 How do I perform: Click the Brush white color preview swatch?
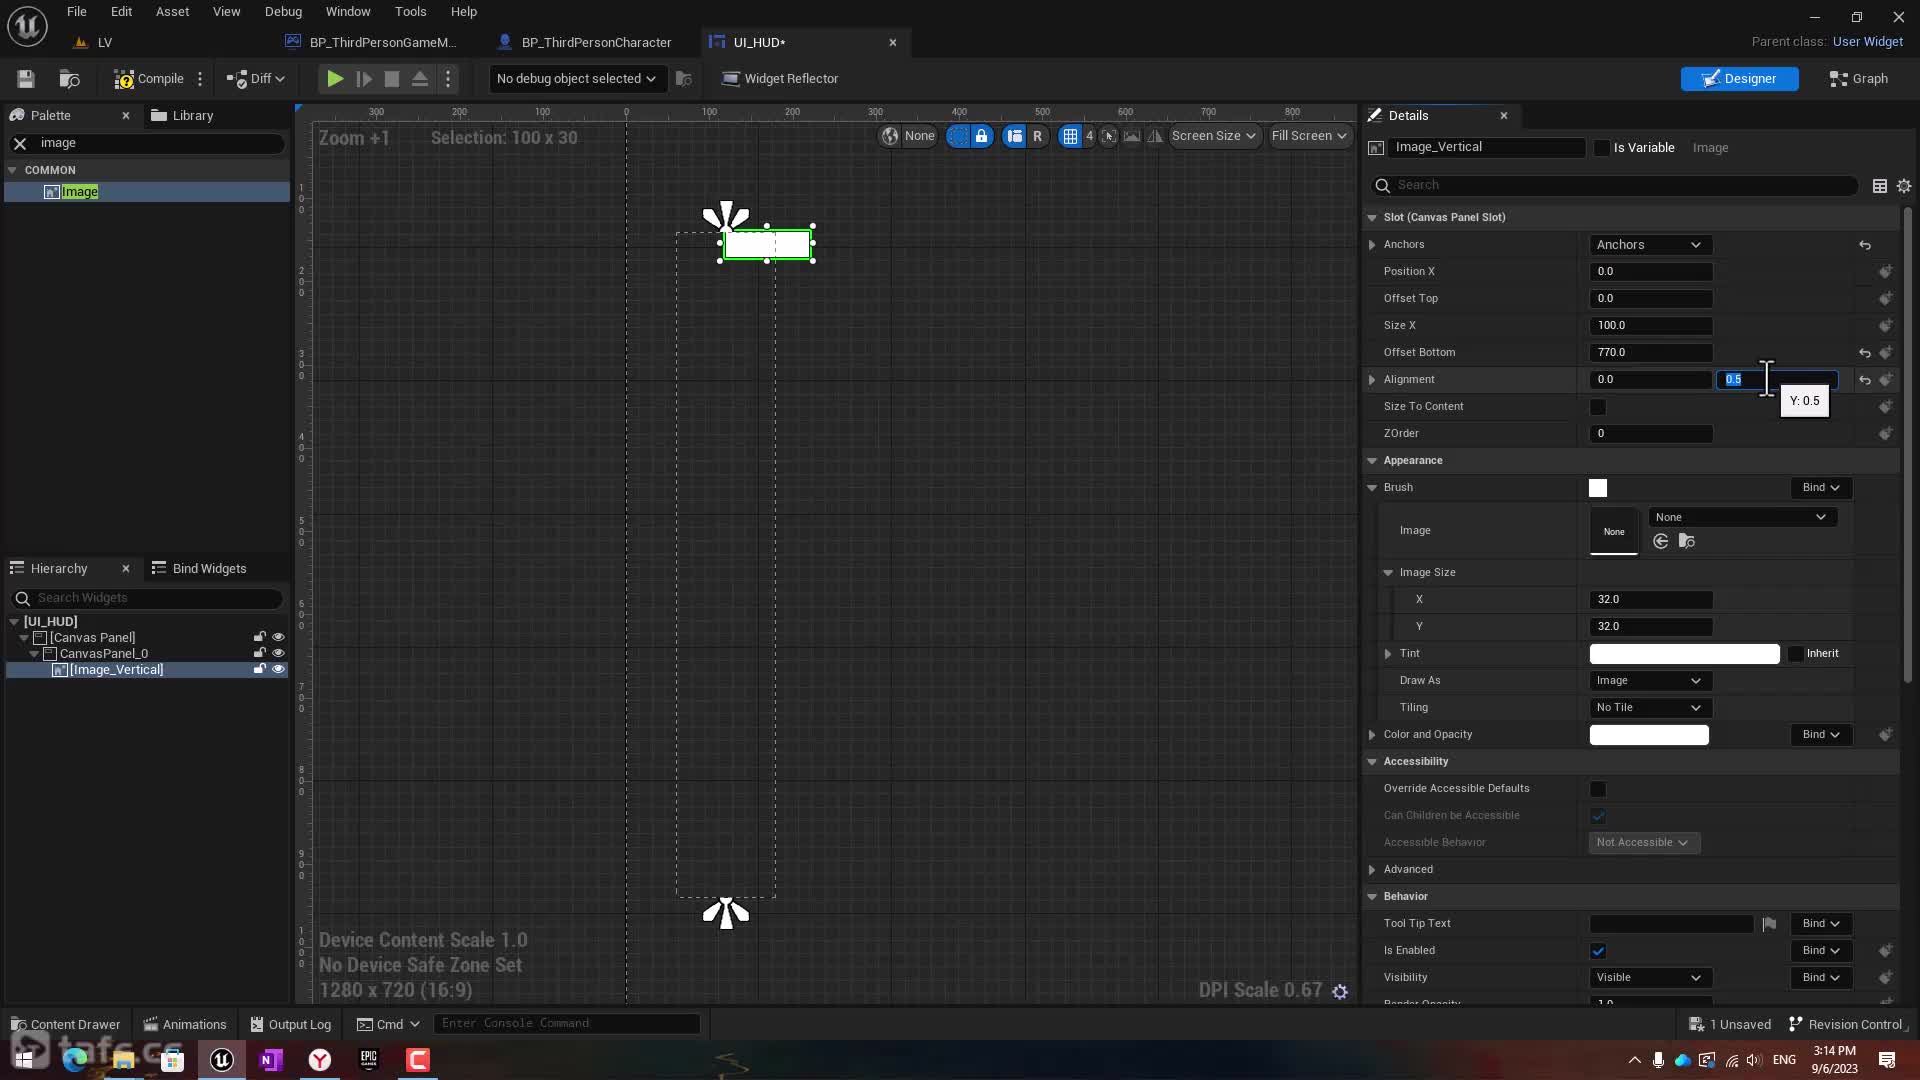click(1598, 488)
